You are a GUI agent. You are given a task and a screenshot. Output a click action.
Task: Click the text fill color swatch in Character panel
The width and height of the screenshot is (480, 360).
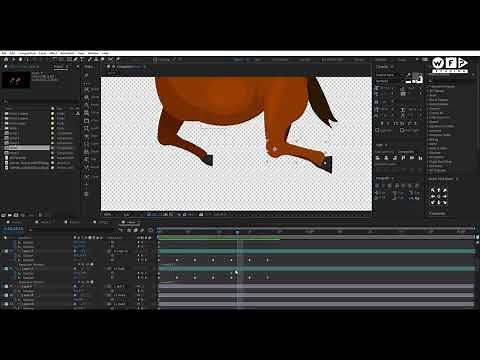(x=414, y=77)
